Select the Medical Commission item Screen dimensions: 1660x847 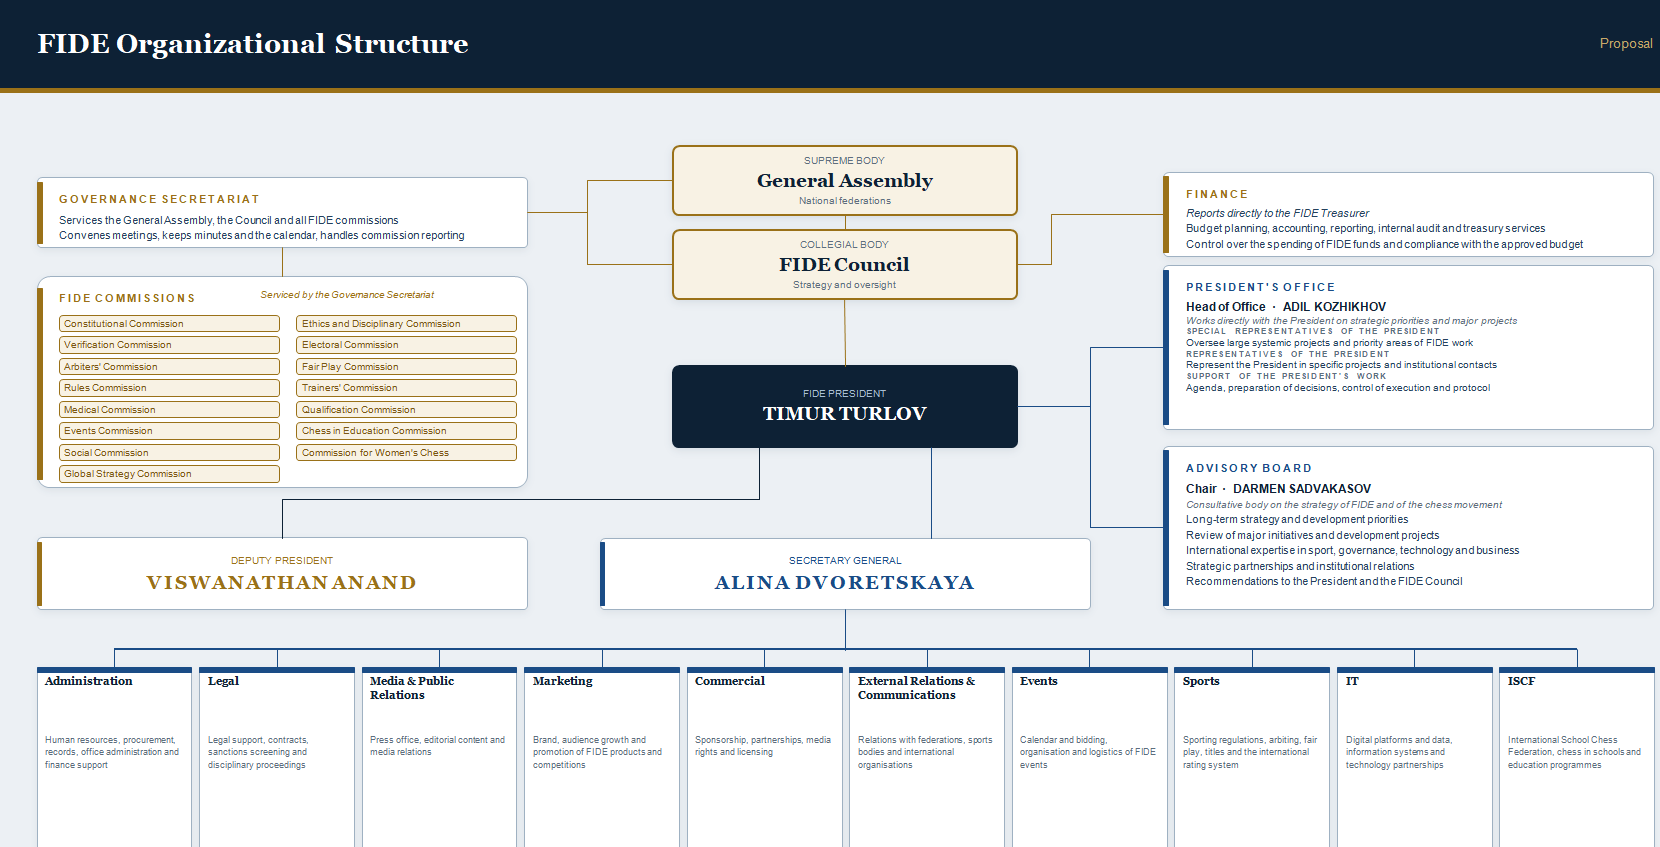[x=169, y=410]
